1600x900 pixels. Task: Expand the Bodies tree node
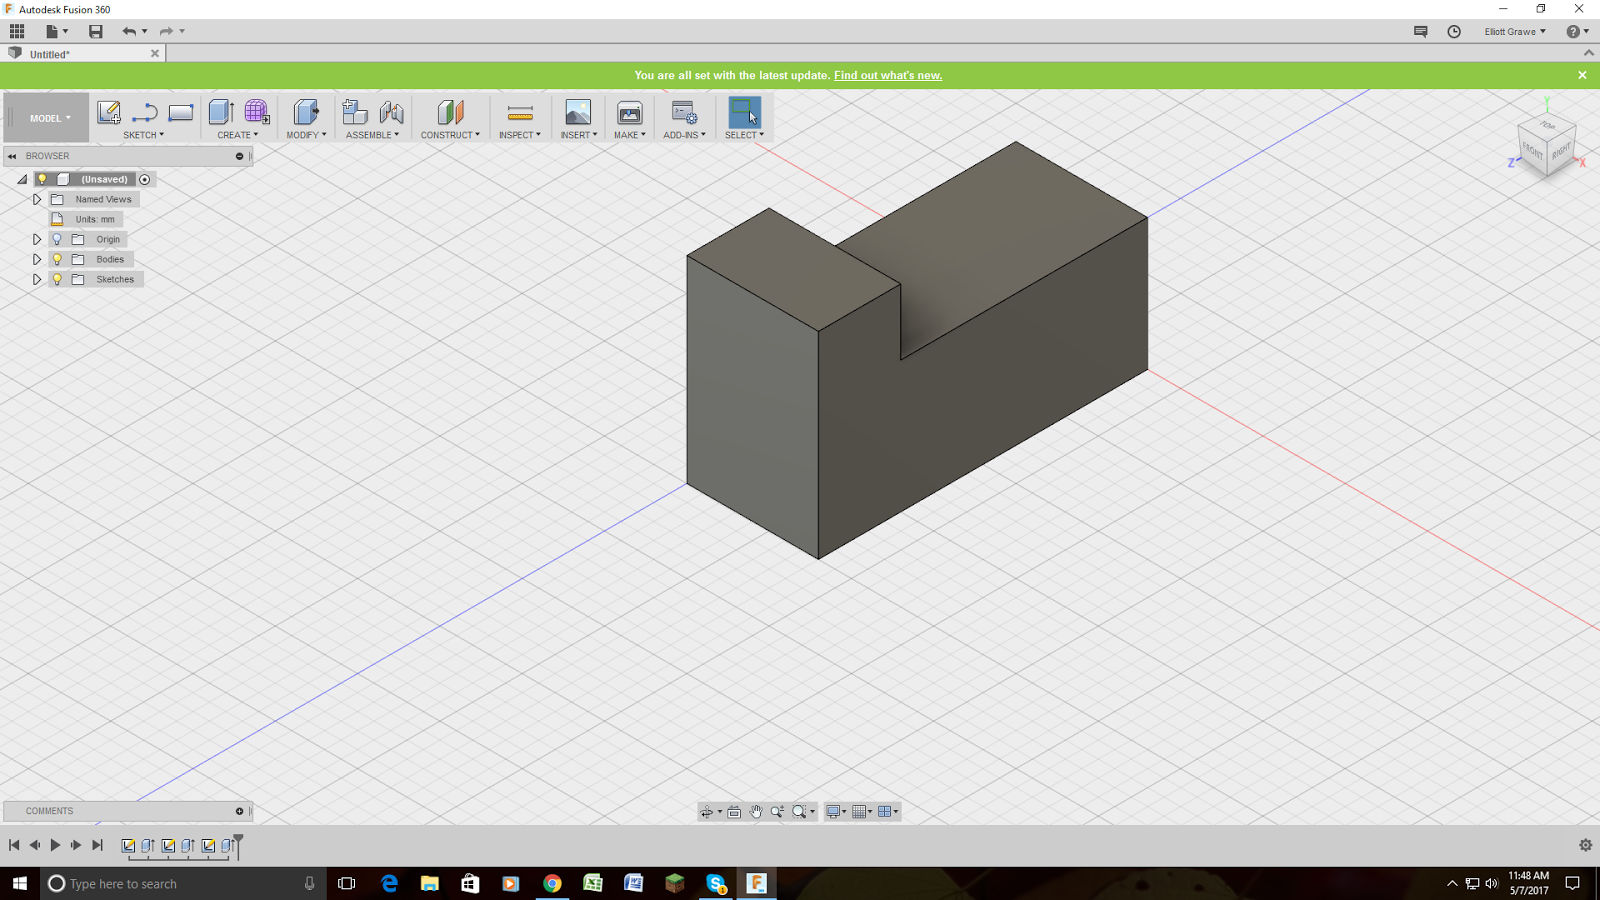[37, 259]
